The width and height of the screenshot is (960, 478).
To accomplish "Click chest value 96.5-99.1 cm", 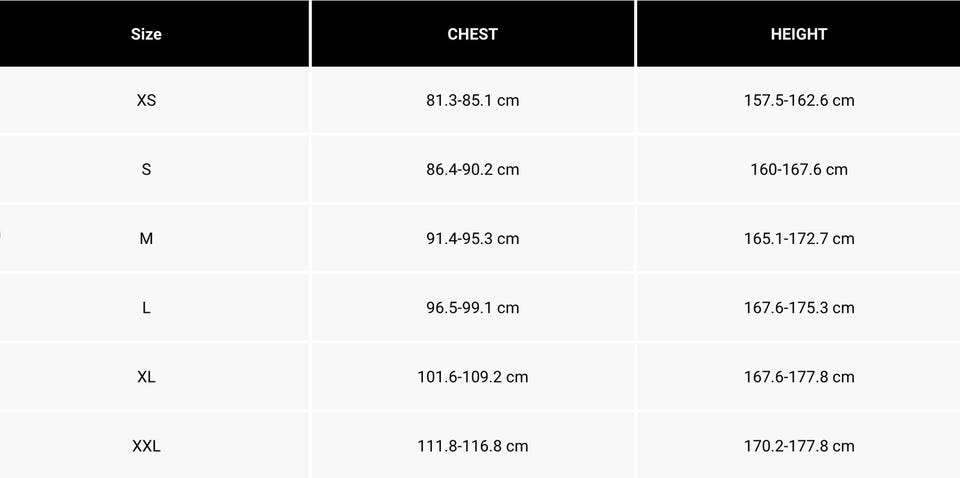I will [x=472, y=307].
